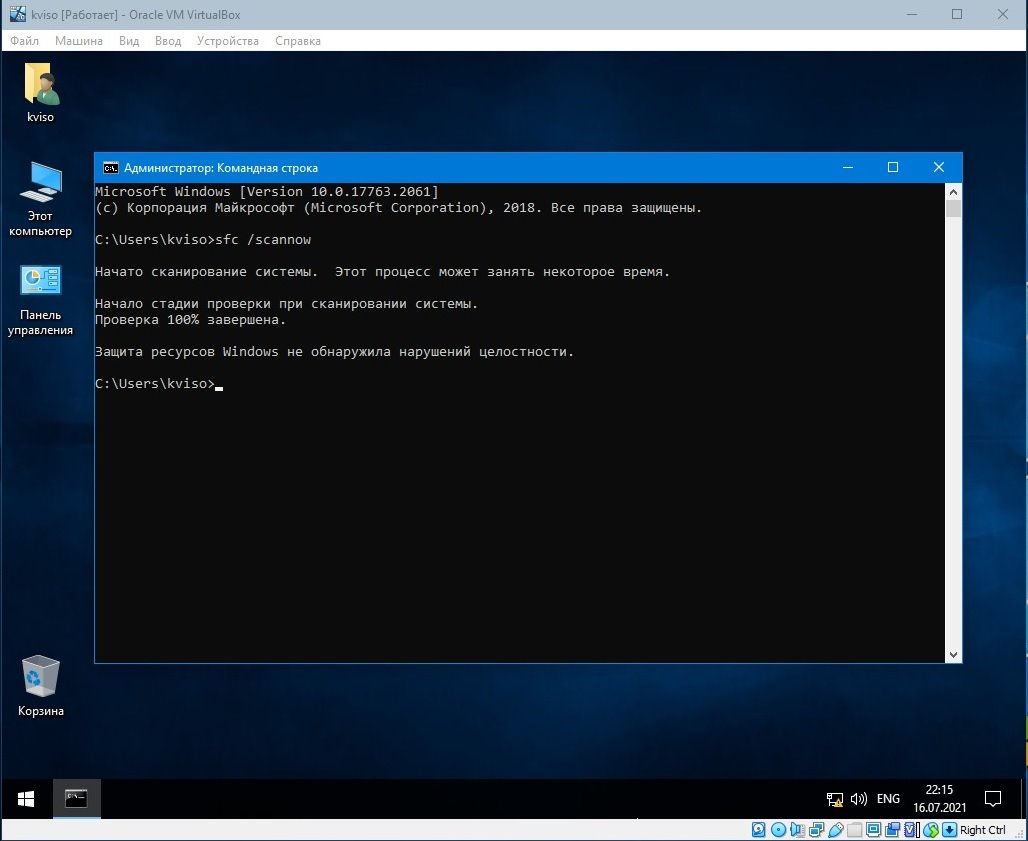The height and width of the screenshot is (841, 1028).
Task: Open the clock showing 22:15
Action: coord(939,798)
